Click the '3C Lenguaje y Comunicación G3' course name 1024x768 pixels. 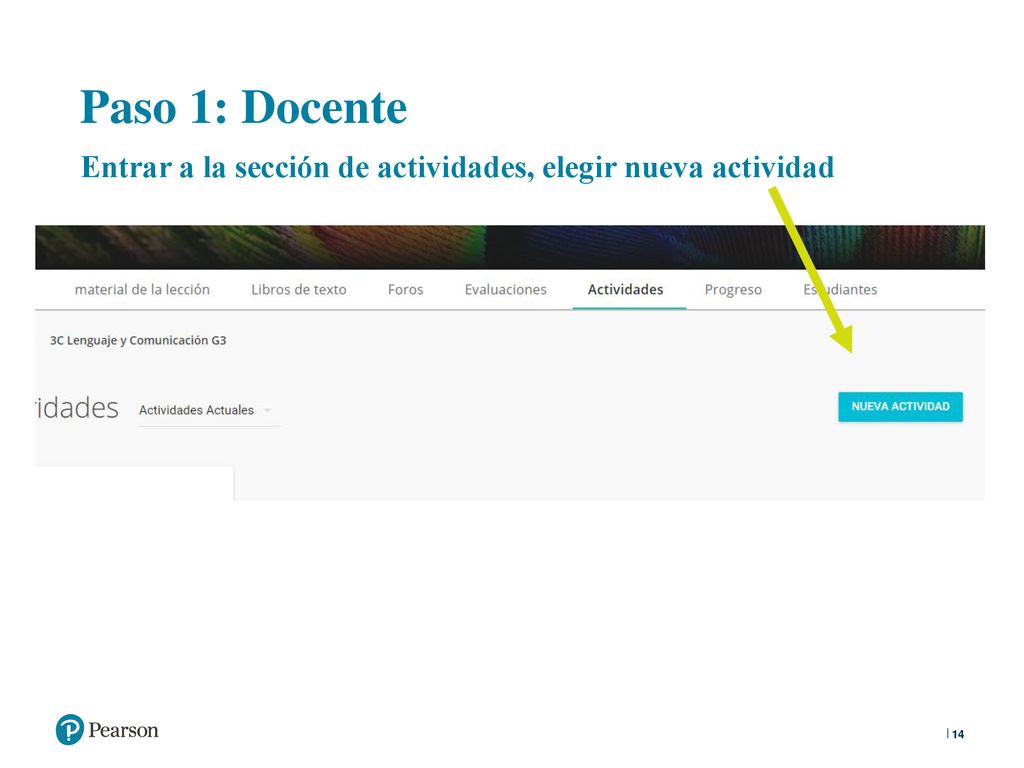click(138, 340)
